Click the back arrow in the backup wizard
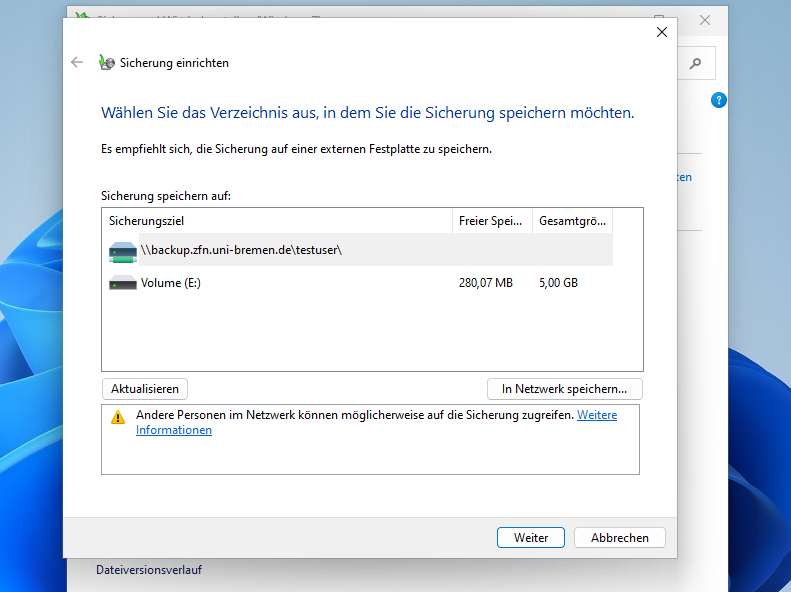Viewport: 791px width, 592px height. point(78,62)
